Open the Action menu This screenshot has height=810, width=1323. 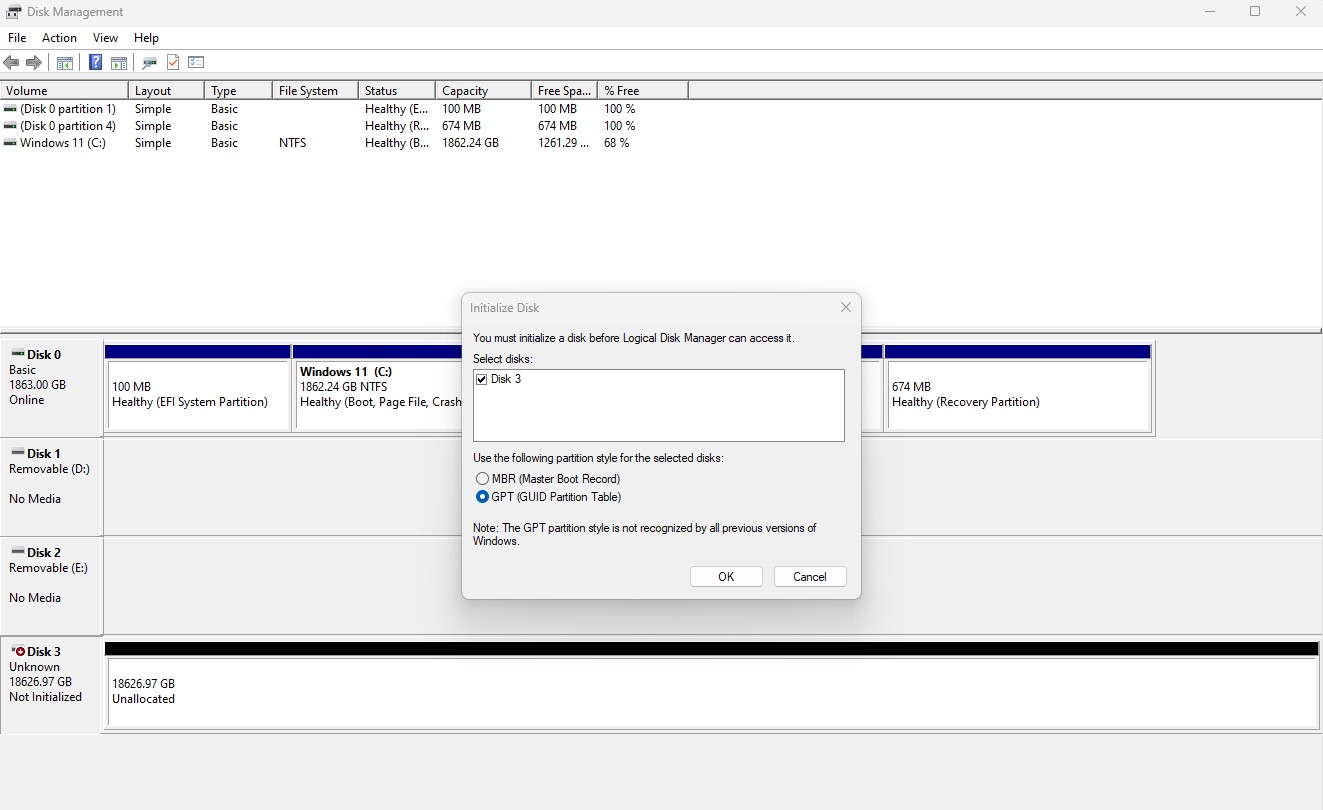(59, 38)
